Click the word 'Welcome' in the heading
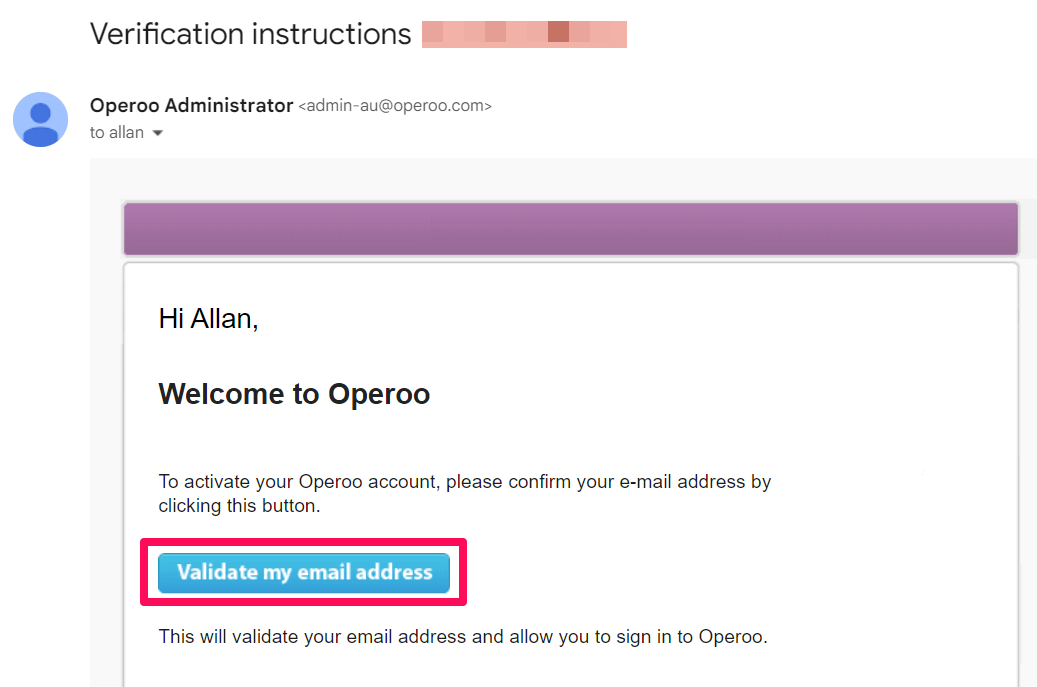1037x687 pixels. tap(221, 394)
